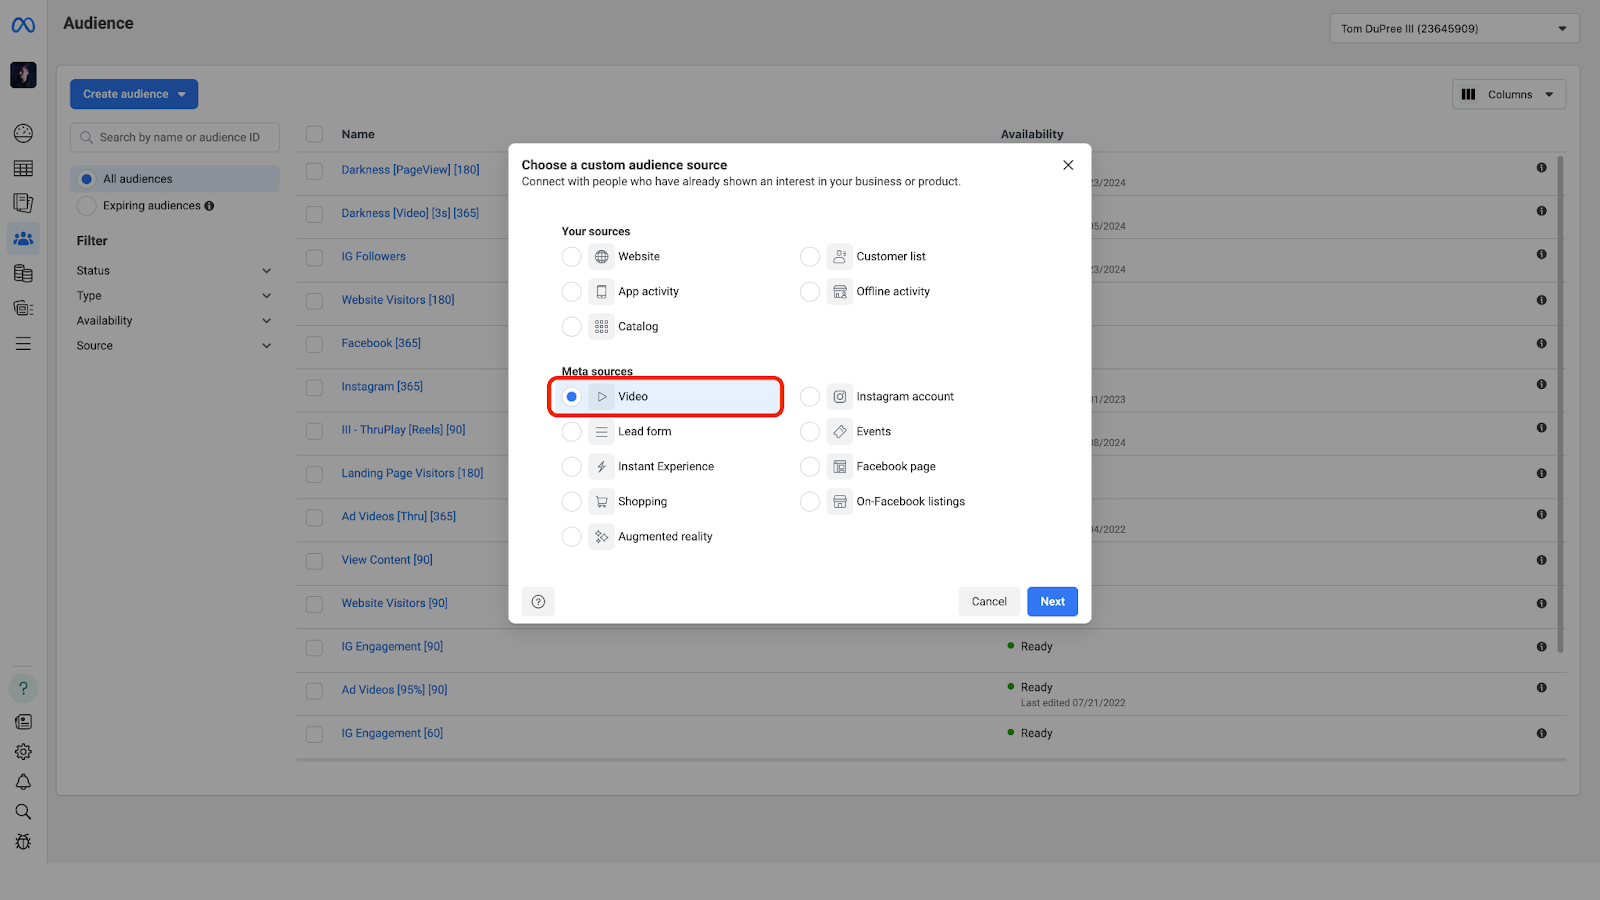Open the account overview gauge icon in sidebar
This screenshot has width=1600, height=900.
(23, 133)
